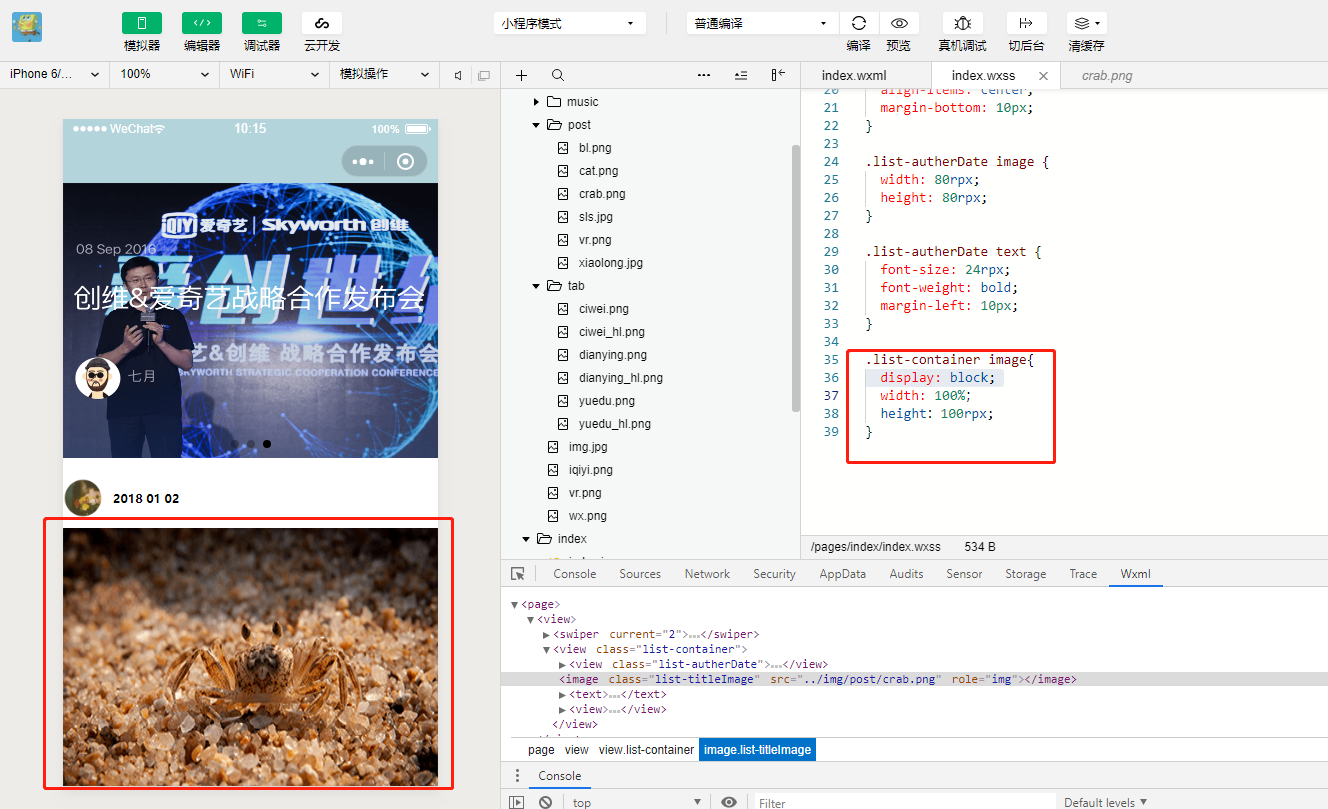The height and width of the screenshot is (809, 1328).
Task: Switch to the index.wxml editor tab
Action: coord(854,75)
